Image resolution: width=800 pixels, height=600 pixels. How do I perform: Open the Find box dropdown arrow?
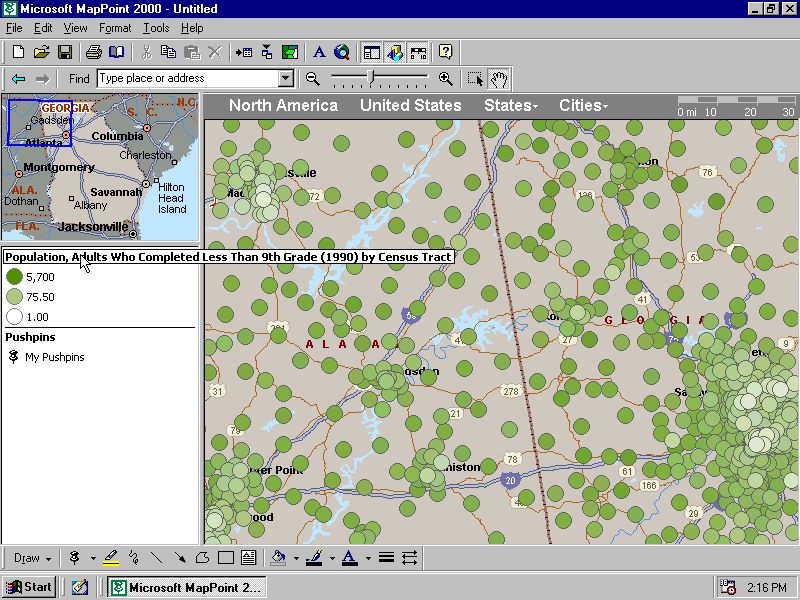[286, 78]
